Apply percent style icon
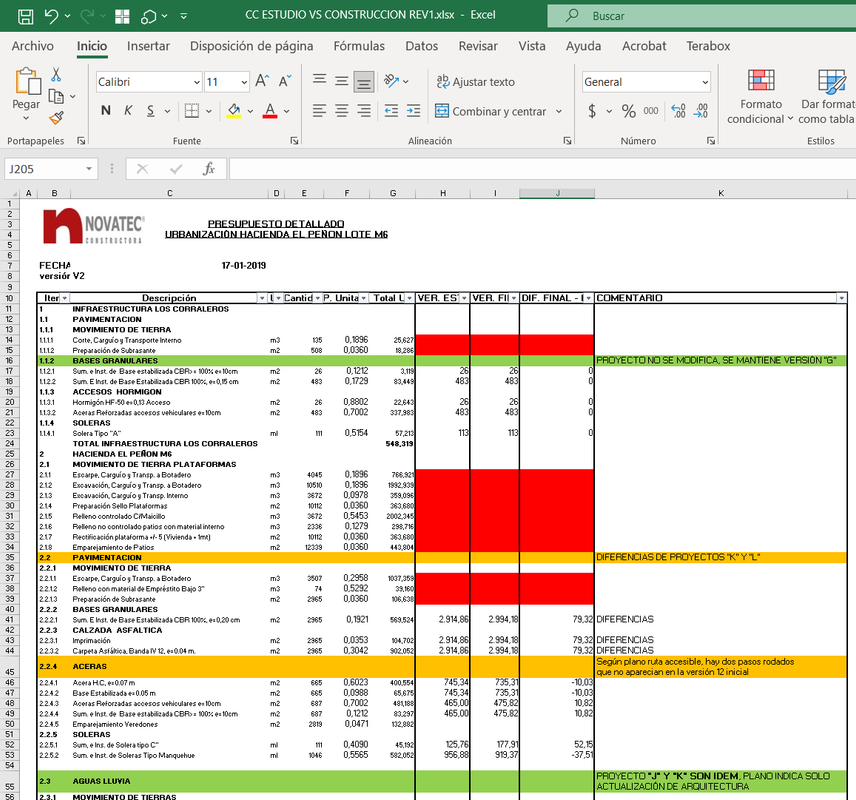Viewport: 856px width, 800px height. click(x=629, y=111)
